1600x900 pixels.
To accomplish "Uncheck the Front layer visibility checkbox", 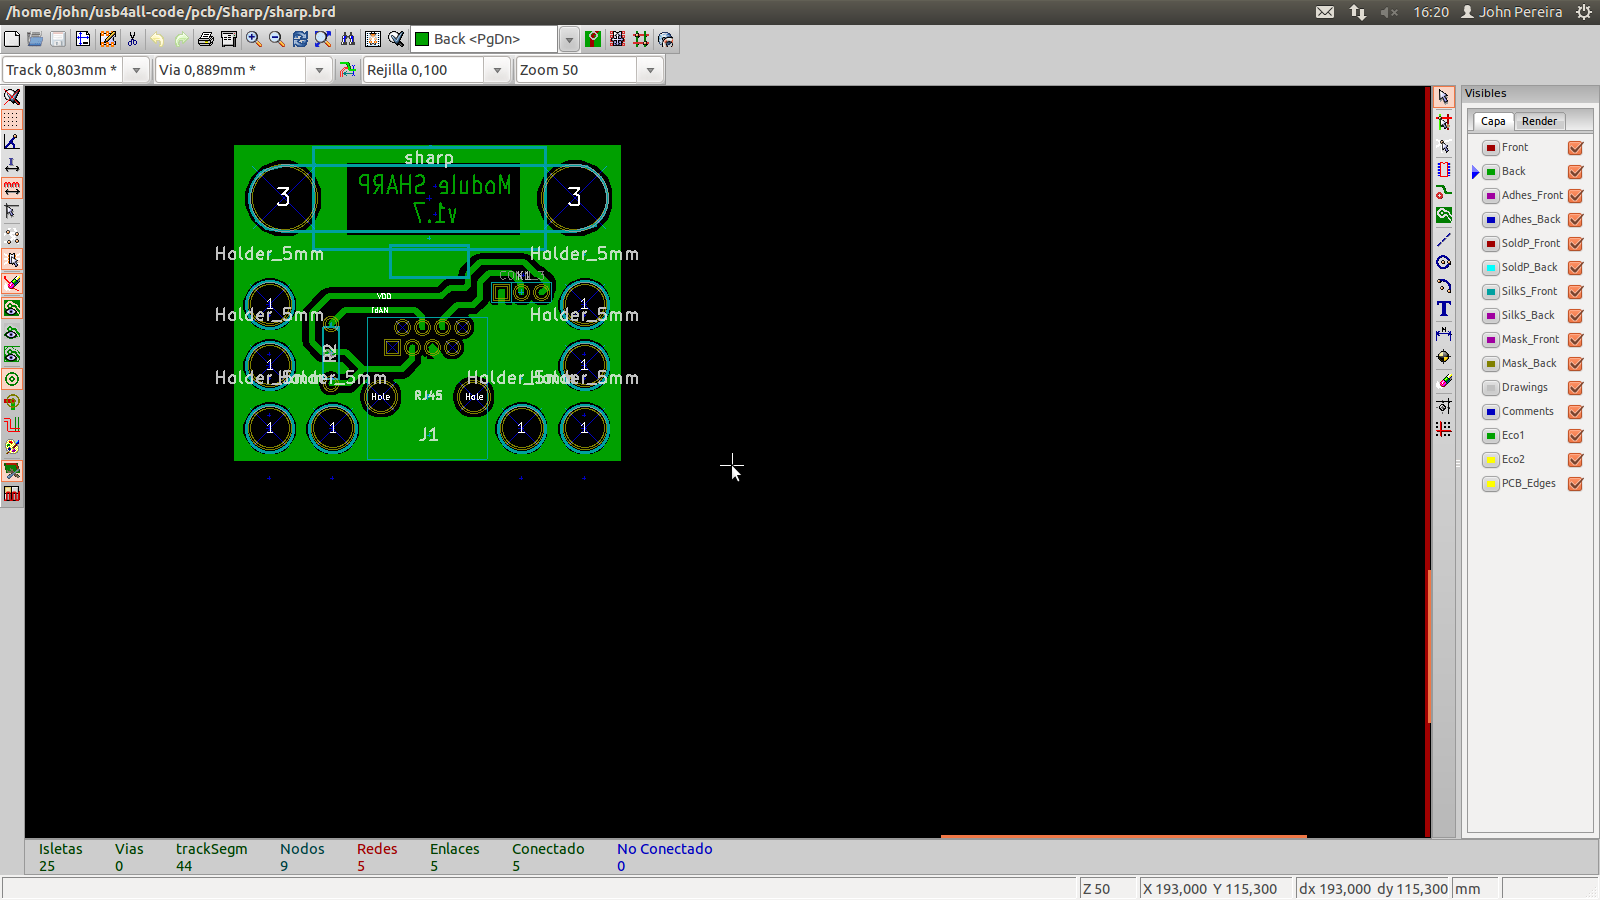I will point(1575,148).
